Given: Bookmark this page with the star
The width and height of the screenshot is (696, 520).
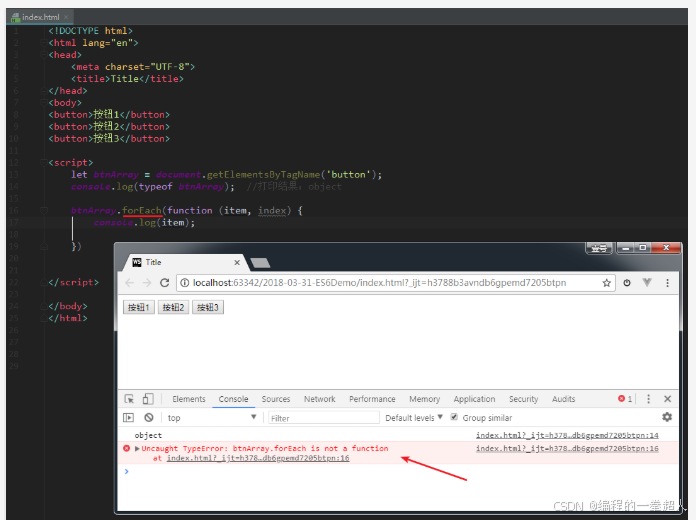Looking at the screenshot, I should (x=606, y=283).
